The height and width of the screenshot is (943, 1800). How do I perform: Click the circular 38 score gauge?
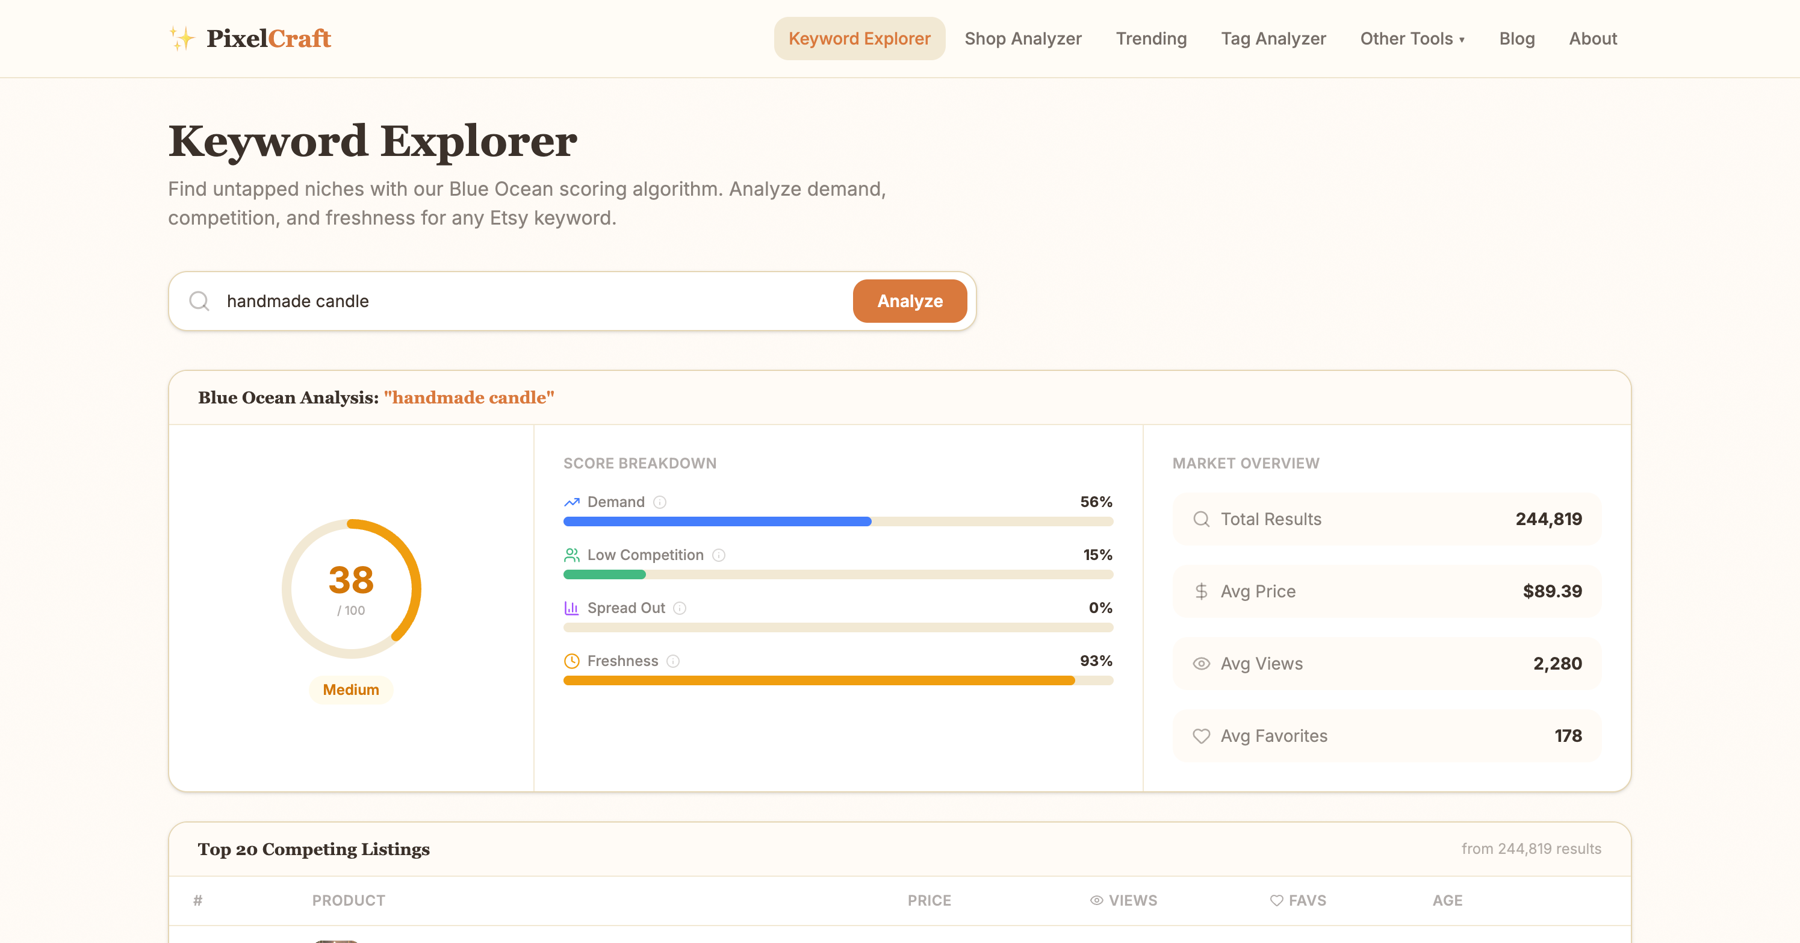[x=351, y=589]
